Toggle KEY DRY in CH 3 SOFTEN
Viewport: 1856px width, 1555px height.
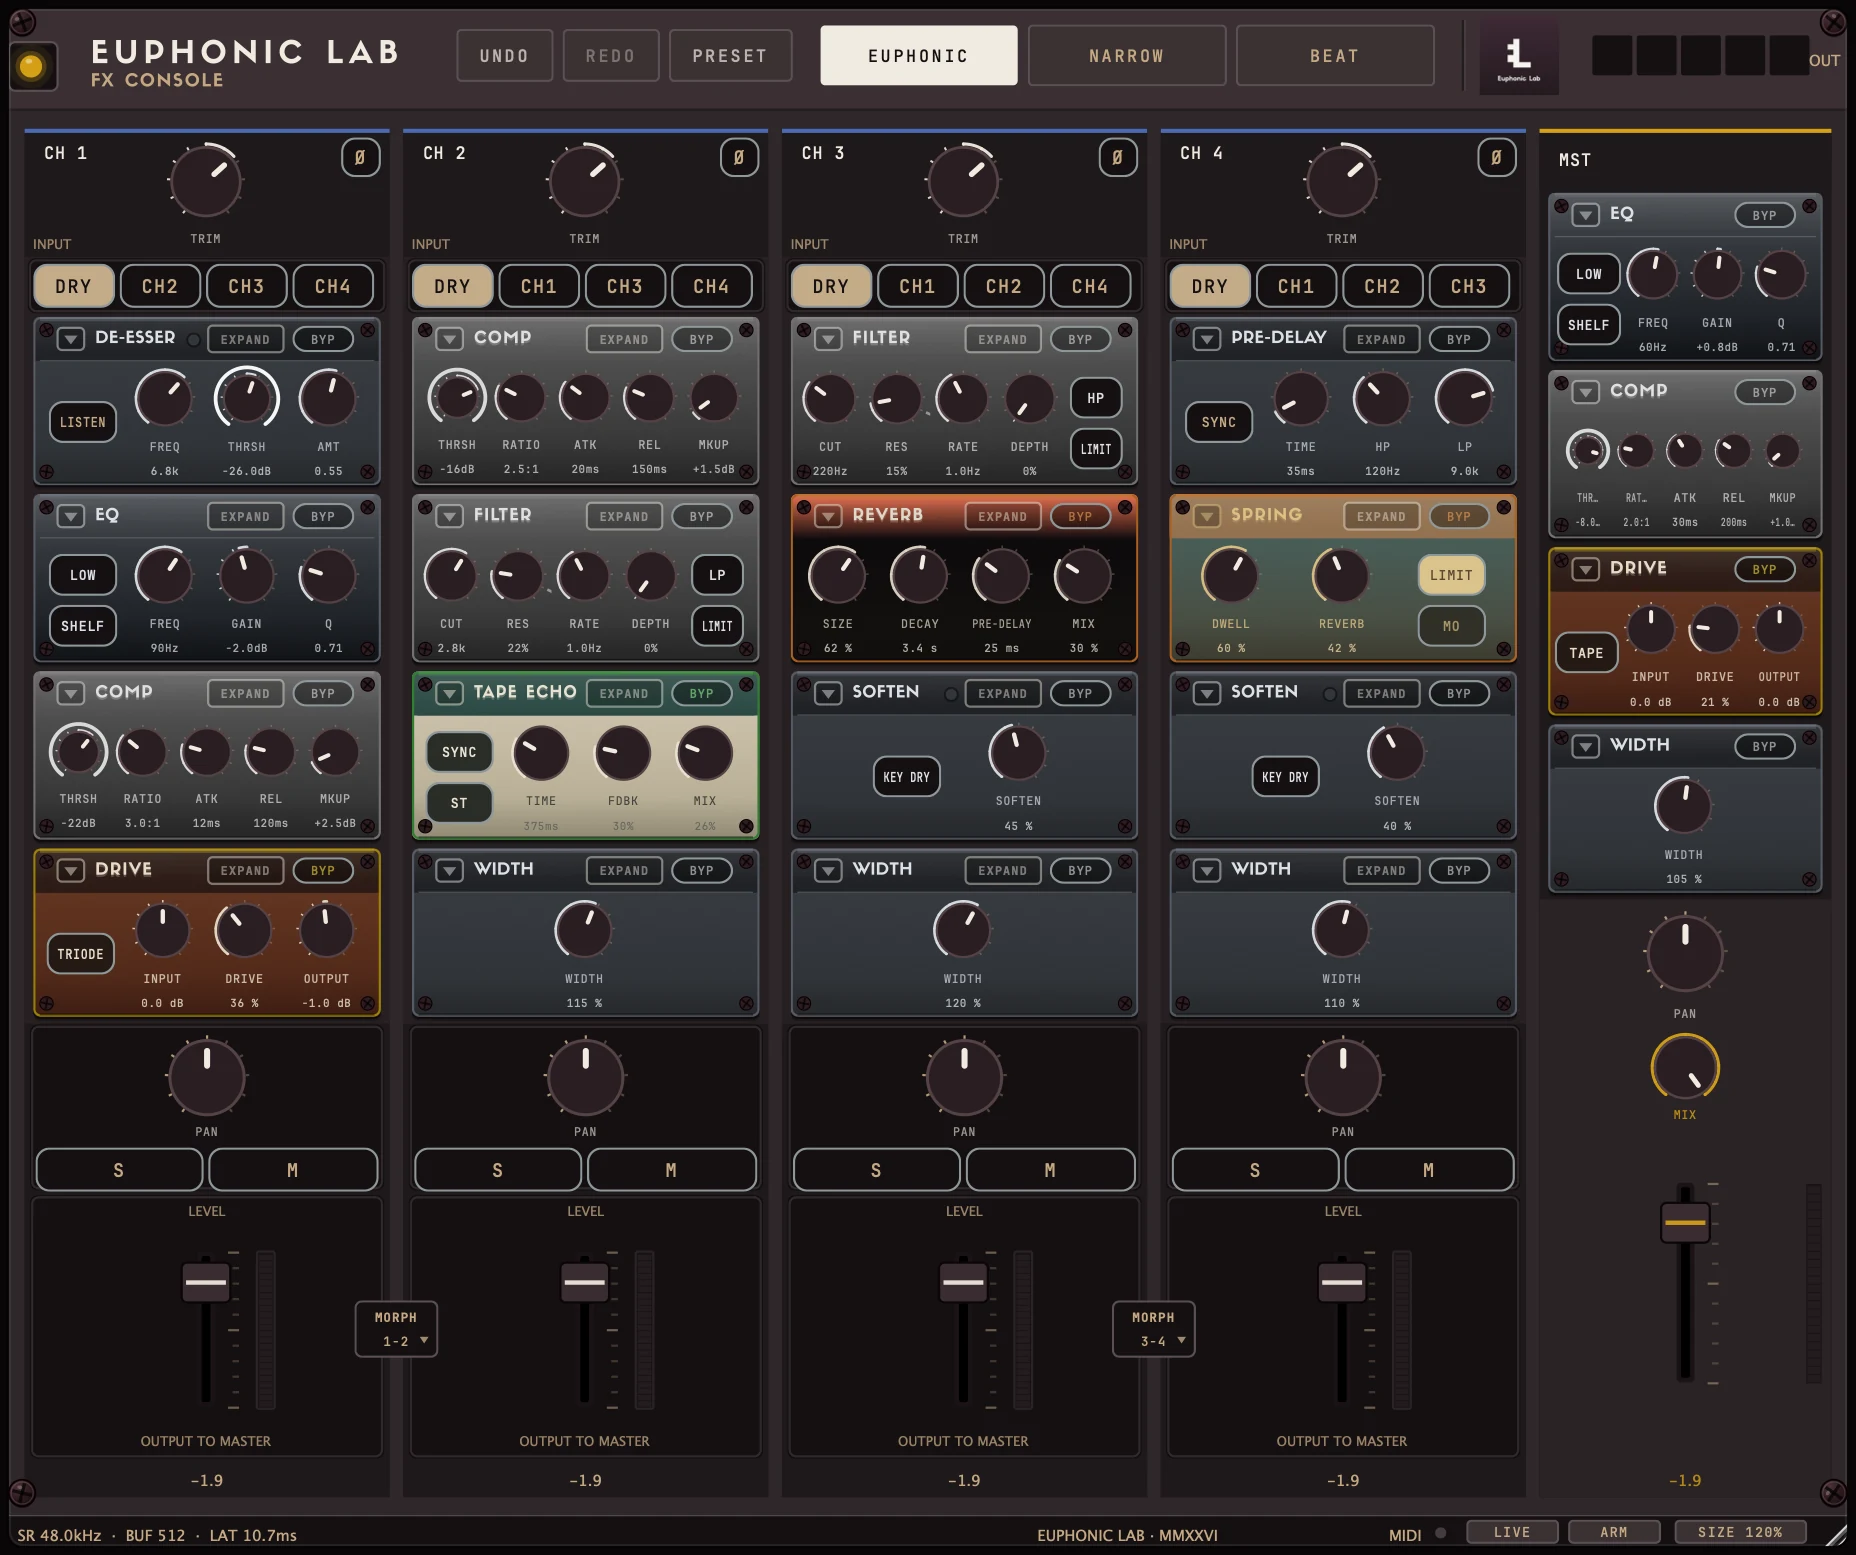click(x=906, y=777)
